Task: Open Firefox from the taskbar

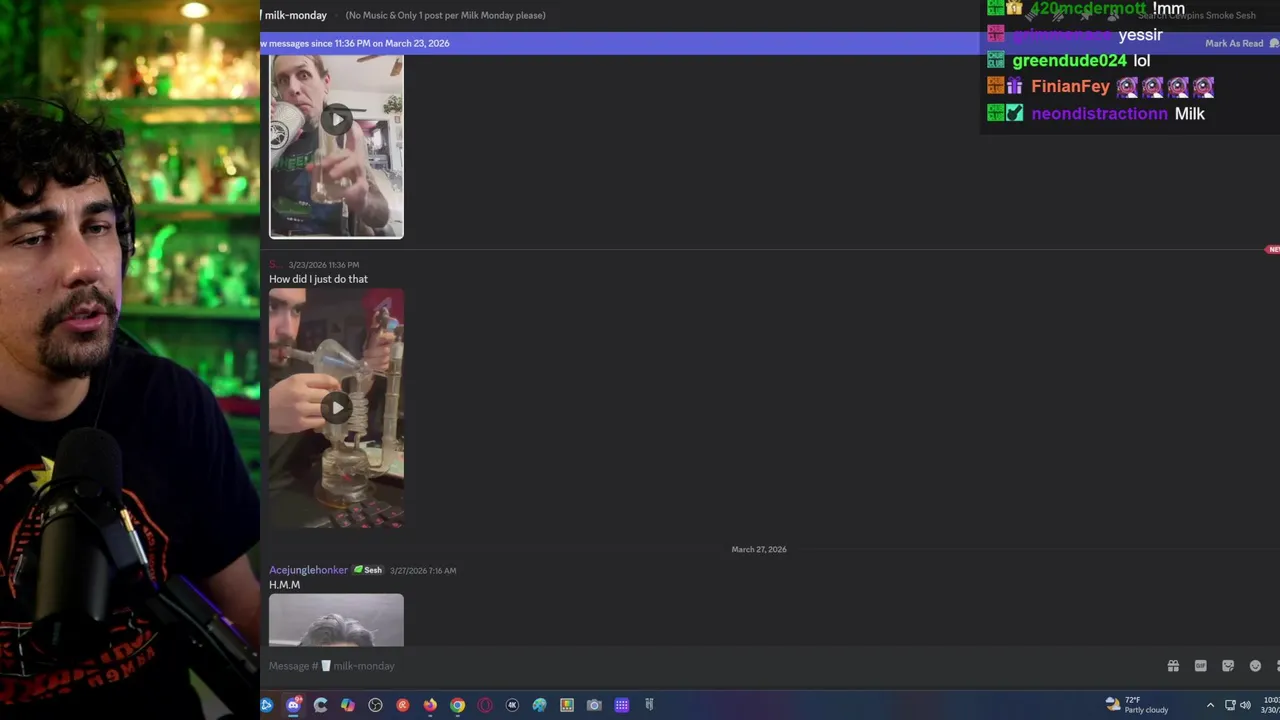Action: tap(430, 705)
